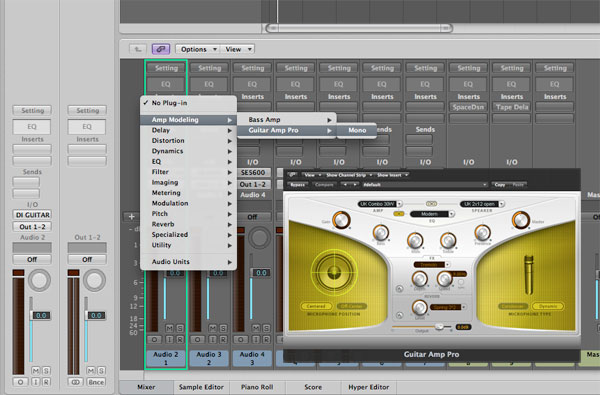This screenshot has width=600, height=395.
Task: Open the mixer View dropdown next to Options
Action: coord(238,49)
